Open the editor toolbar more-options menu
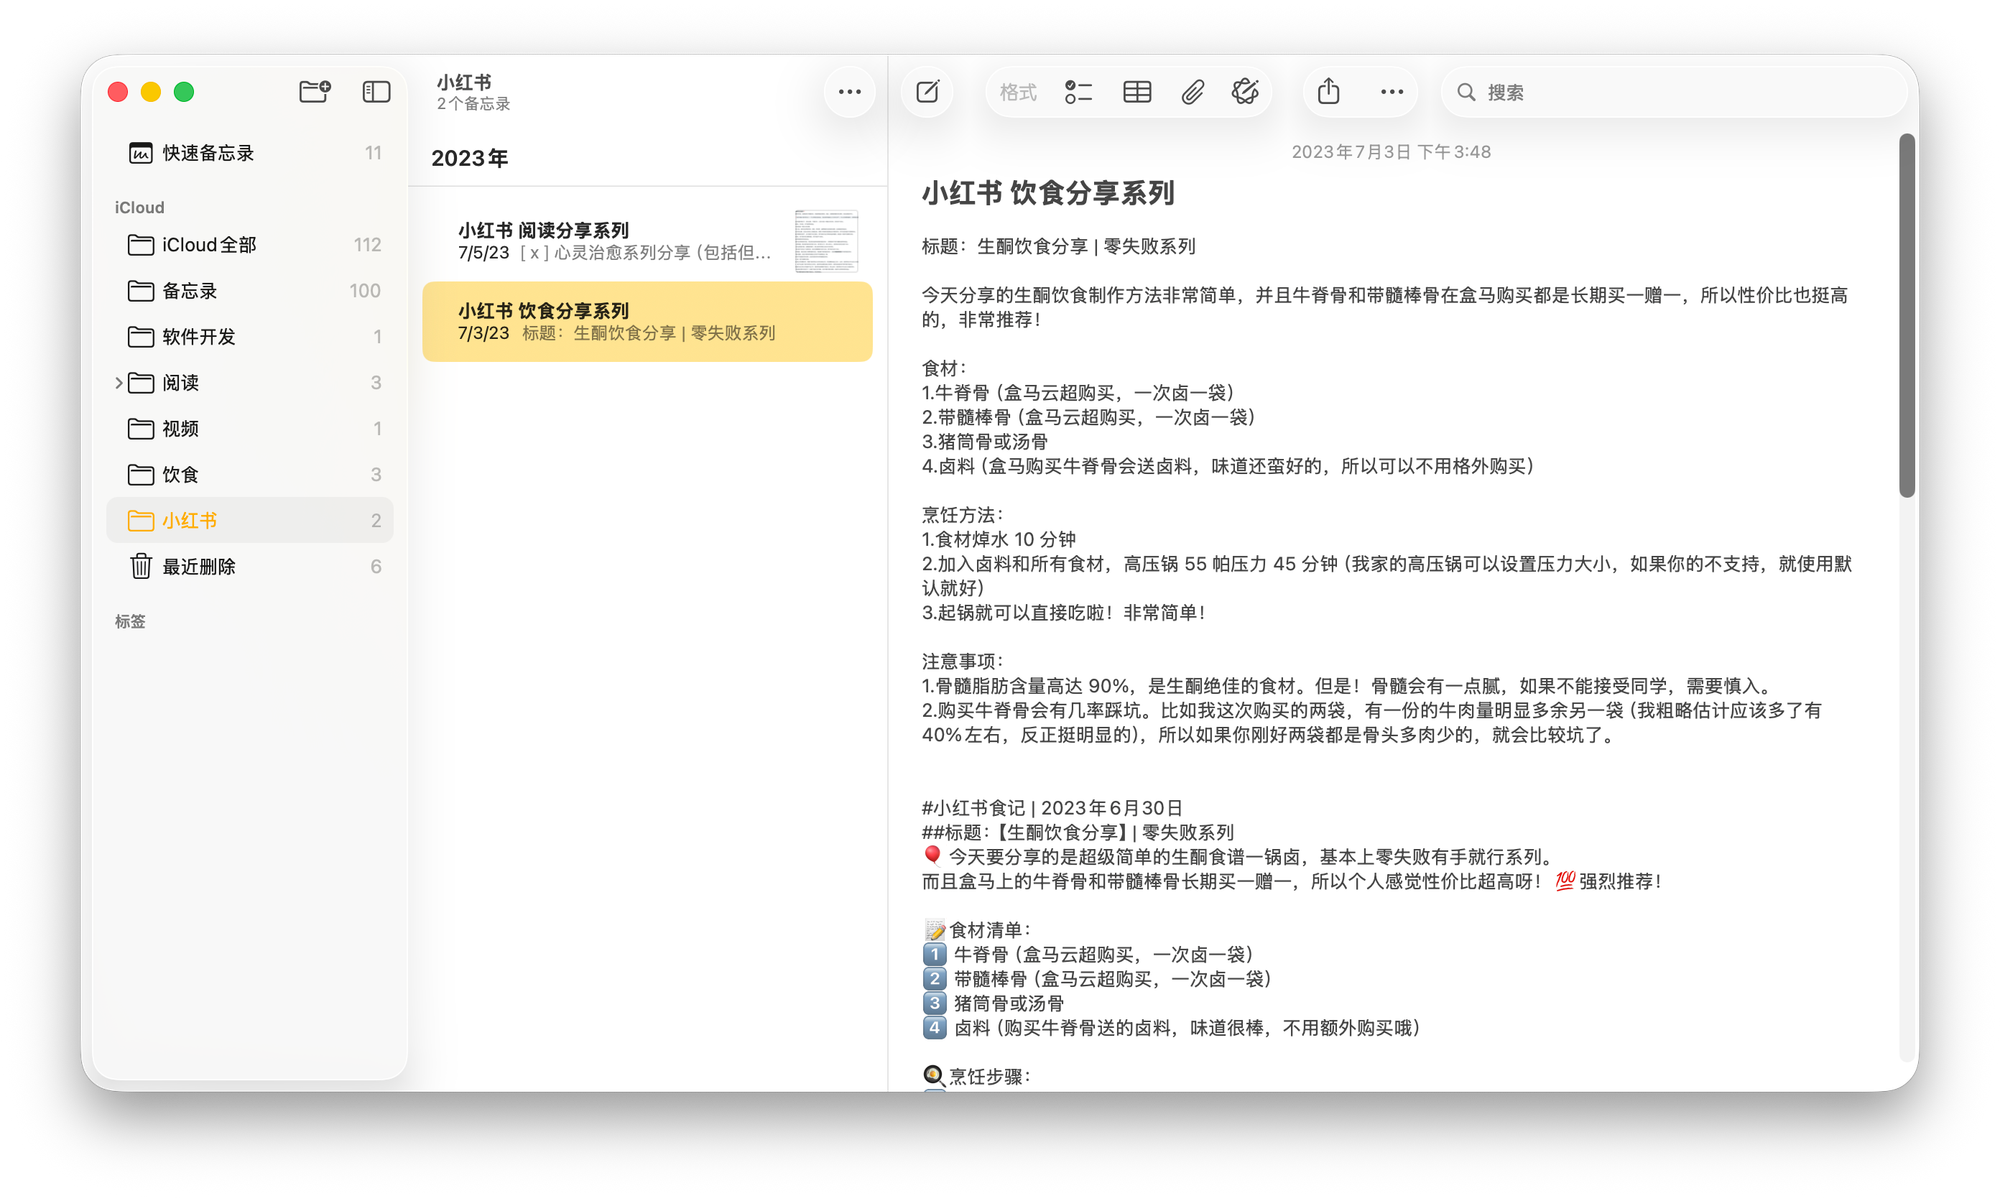 tap(1392, 92)
